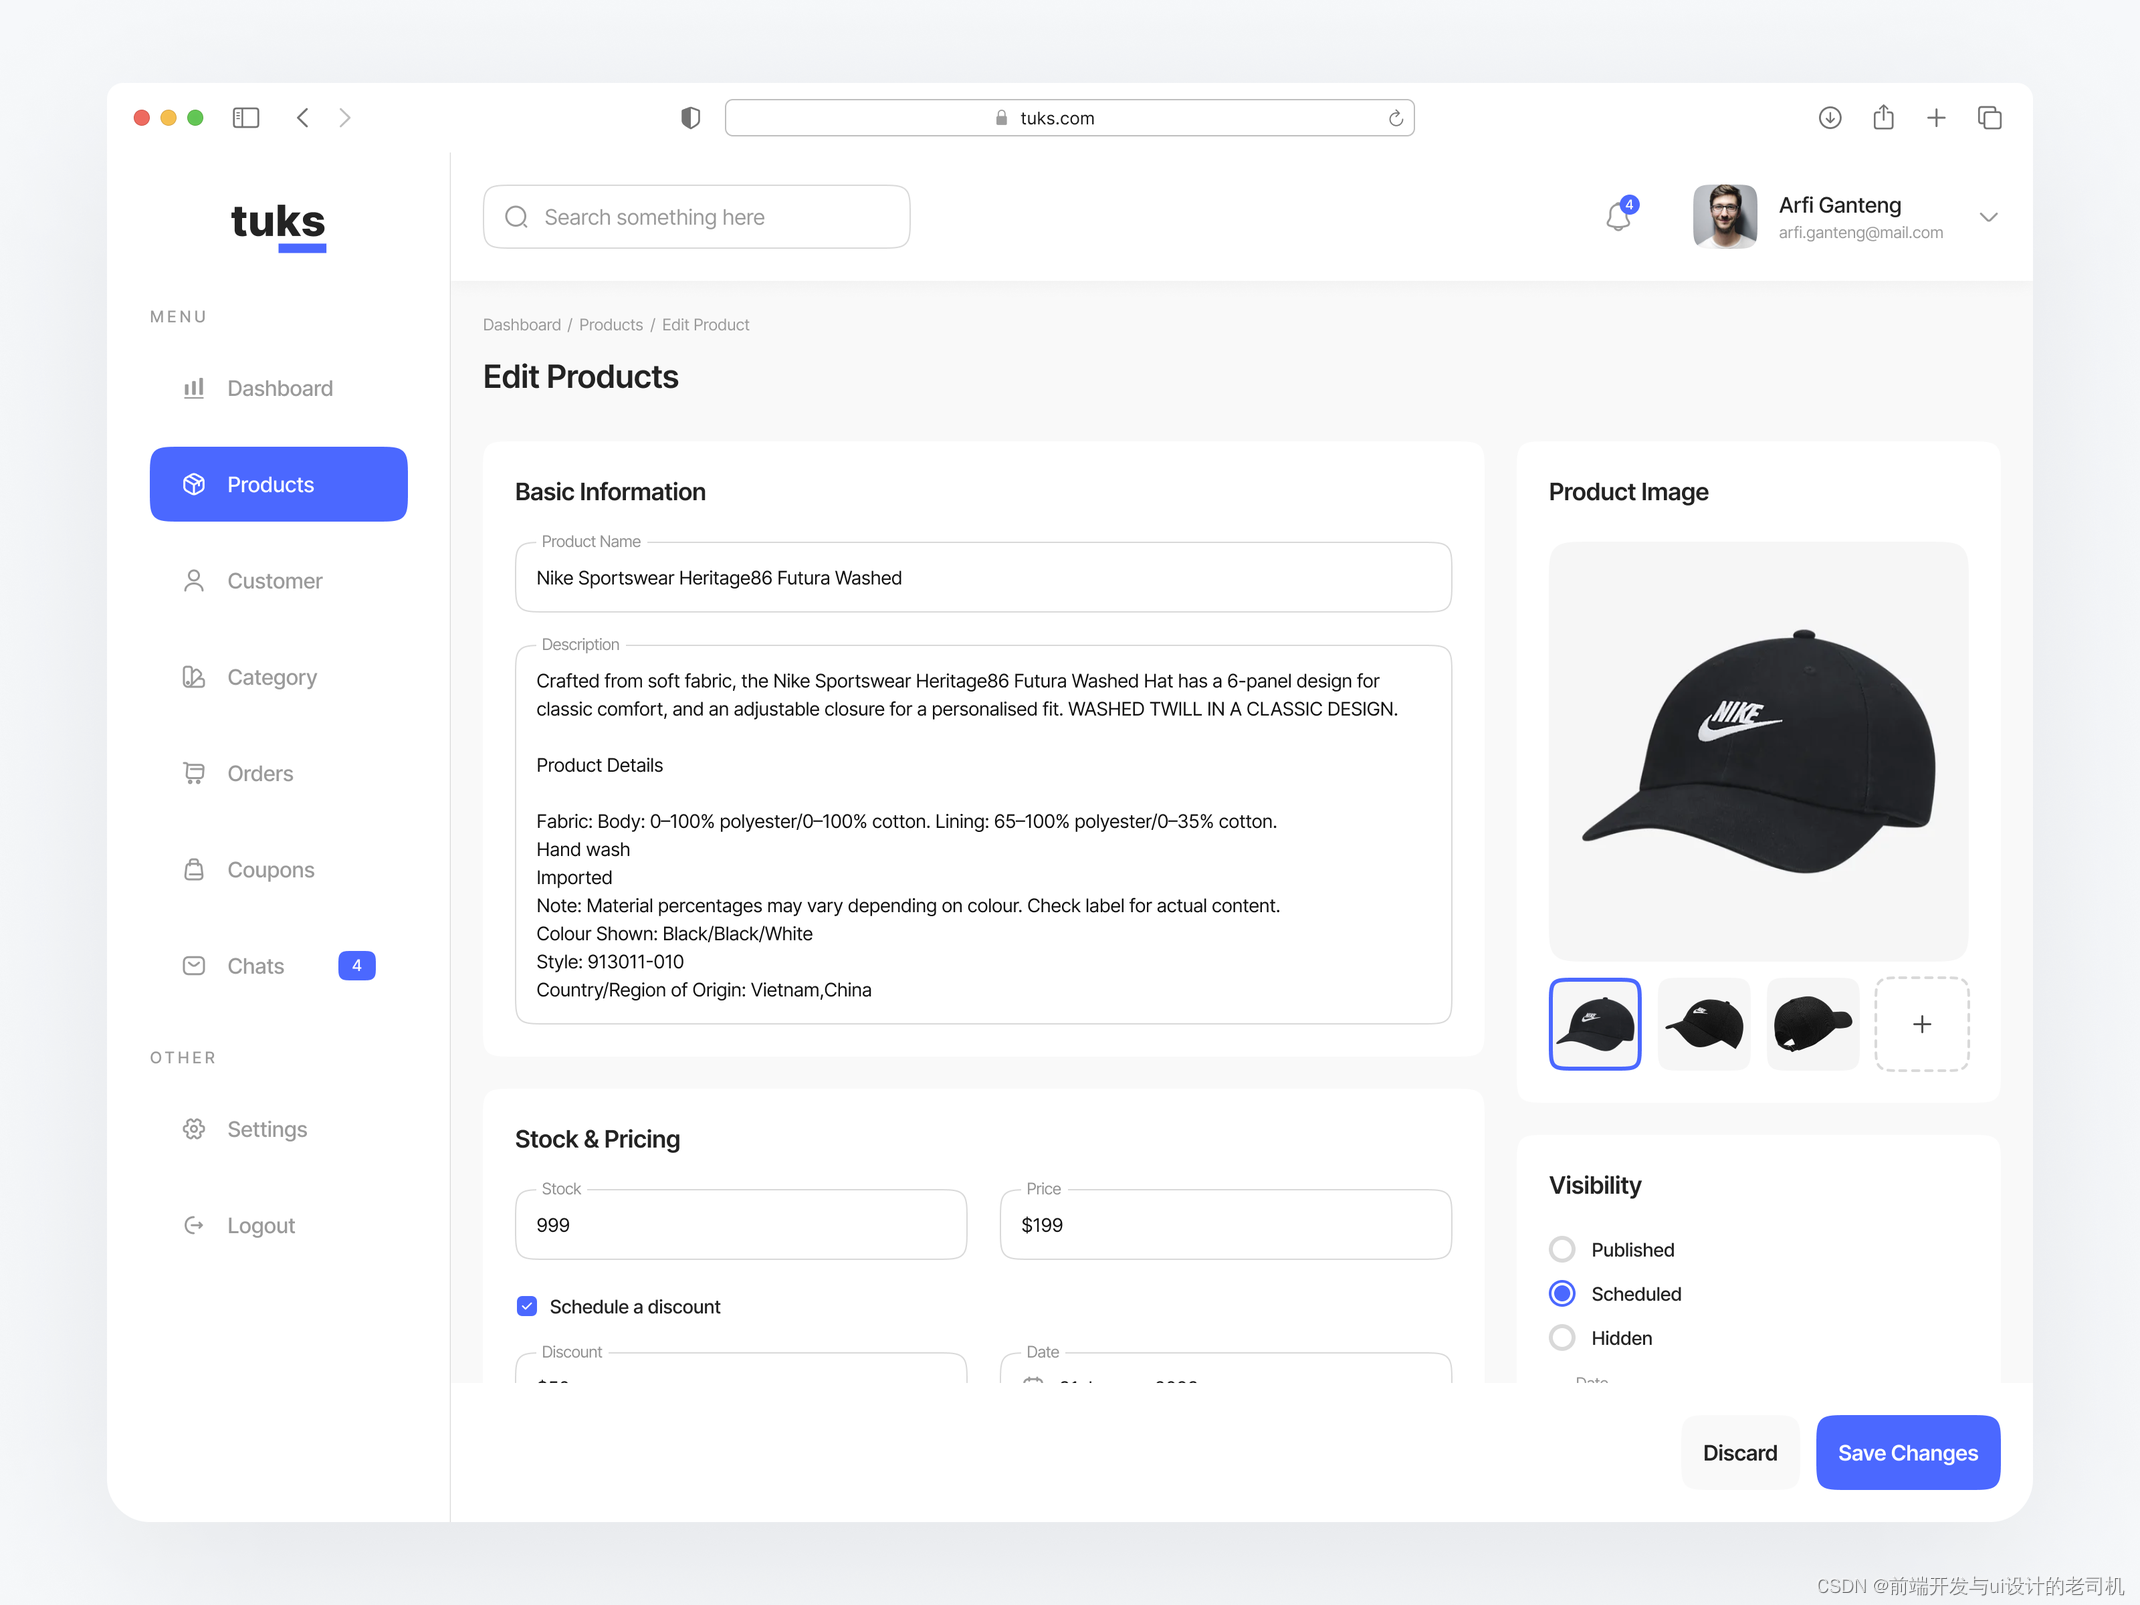Click the Coupons sidebar icon
Screen dimensions: 2140x1605
194,868
